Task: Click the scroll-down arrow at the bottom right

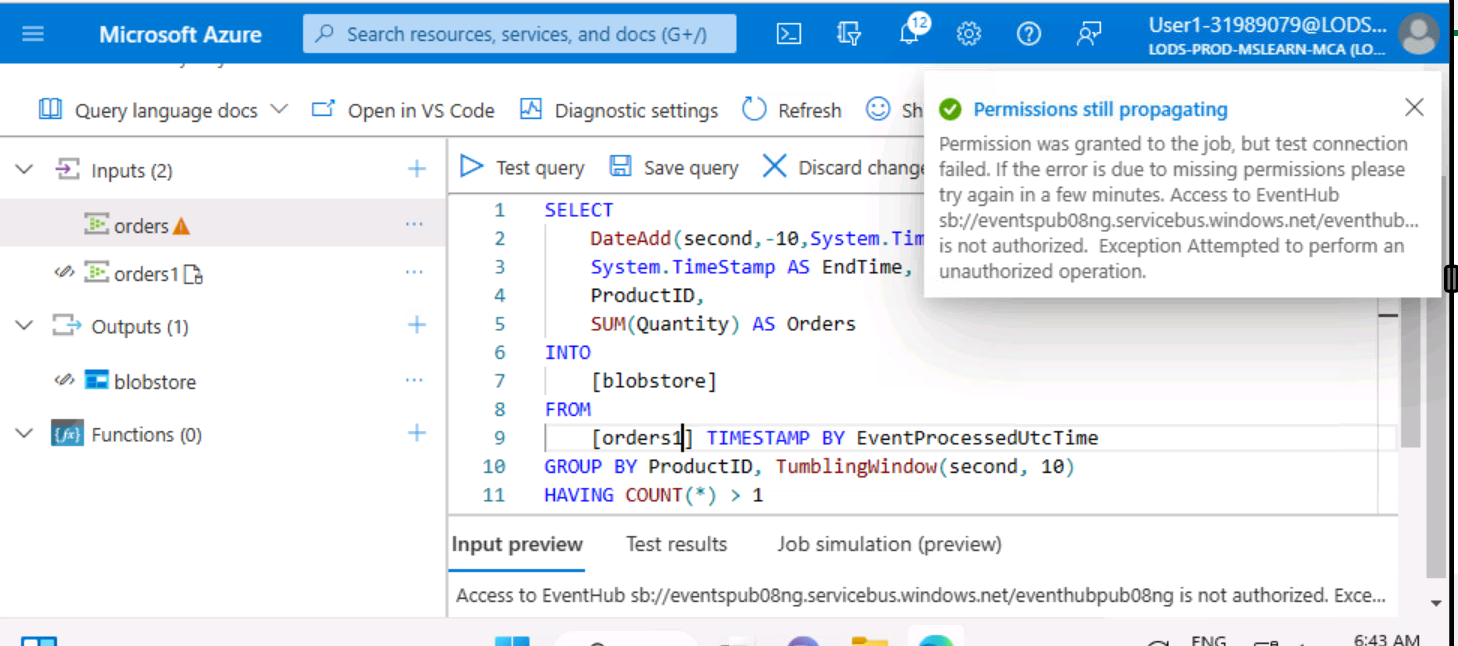Action: [1436, 603]
